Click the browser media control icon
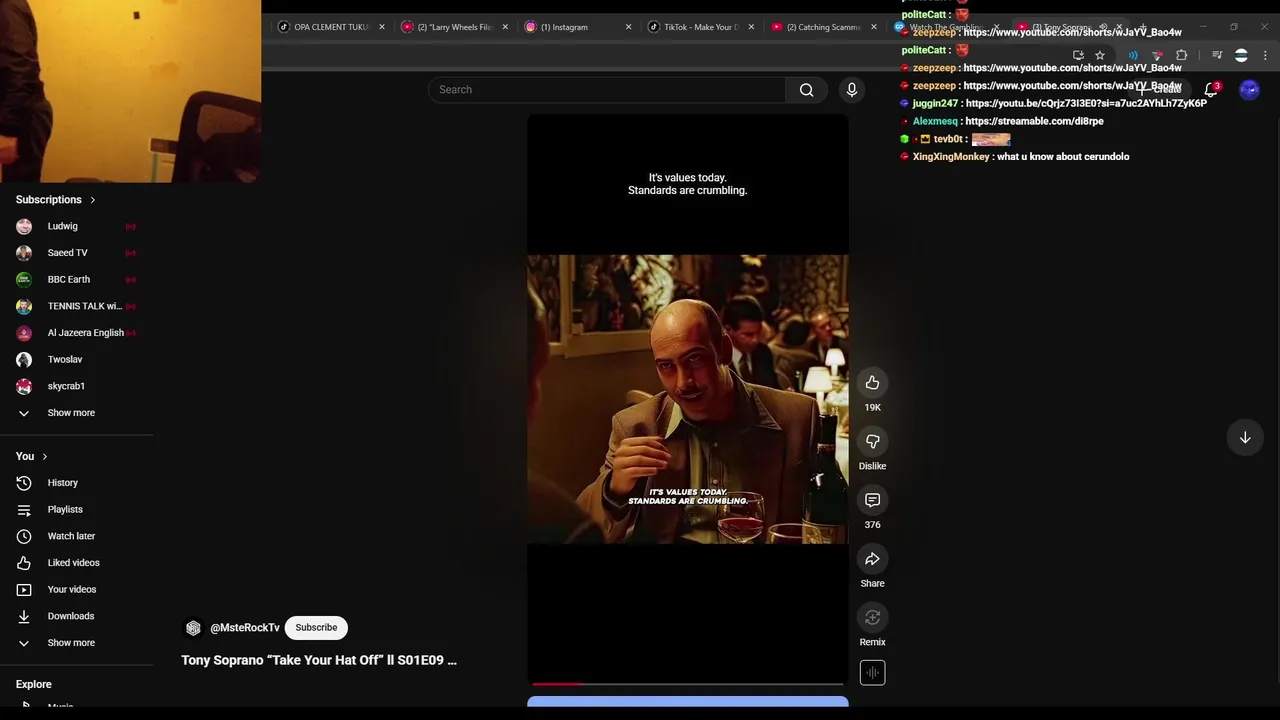1280x720 pixels. pyautogui.click(x=1217, y=56)
